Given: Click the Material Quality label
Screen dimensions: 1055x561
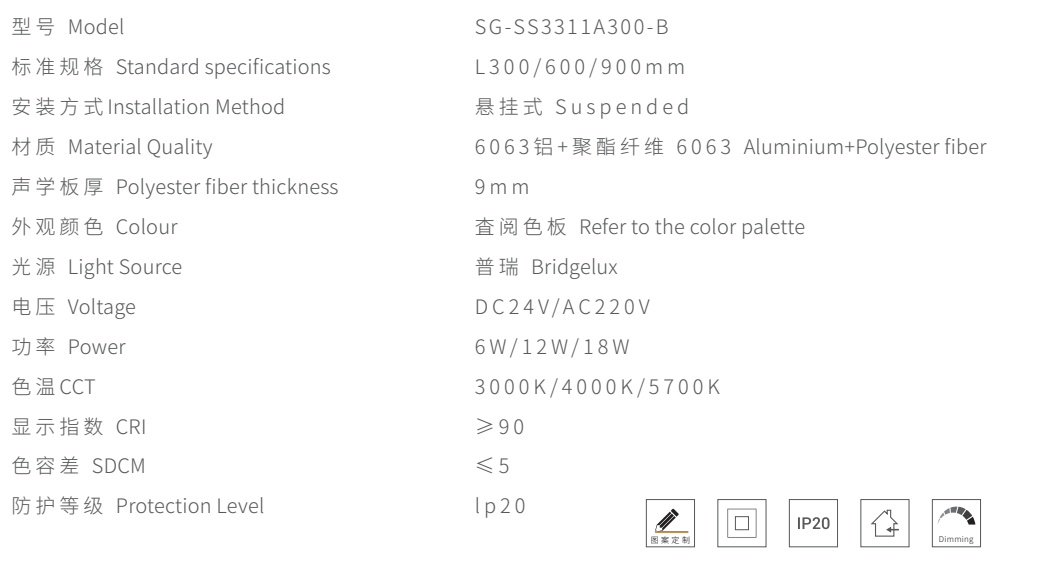Looking at the screenshot, I should click(139, 147).
